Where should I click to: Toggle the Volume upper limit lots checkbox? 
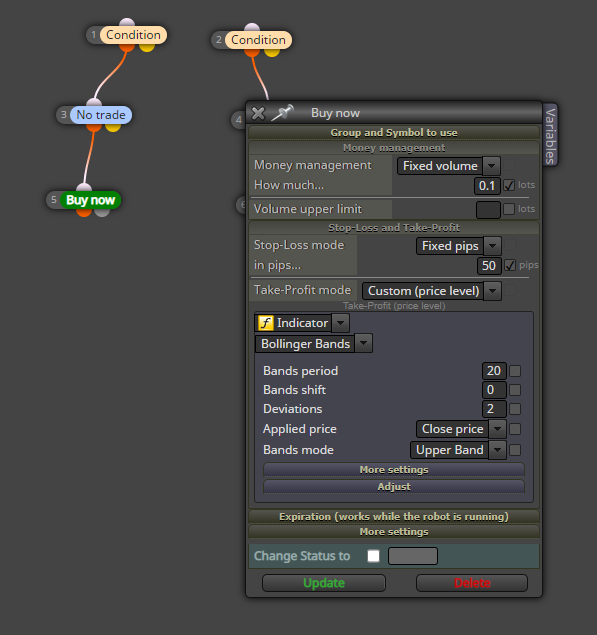pos(509,209)
